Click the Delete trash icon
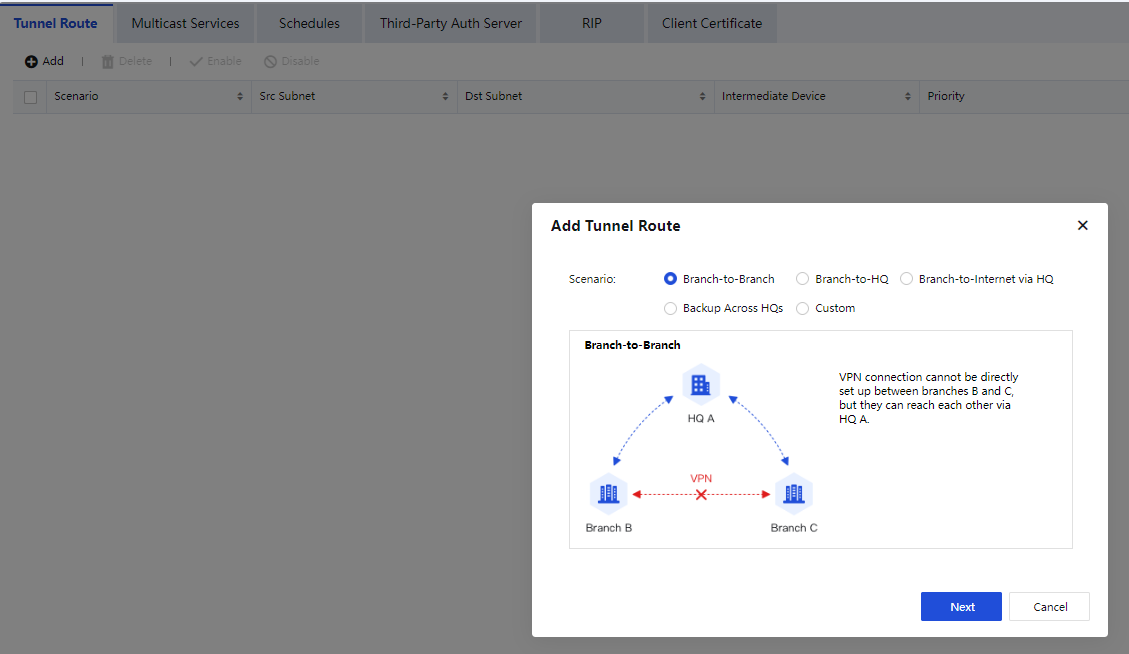This screenshot has width=1129, height=654. click(108, 62)
